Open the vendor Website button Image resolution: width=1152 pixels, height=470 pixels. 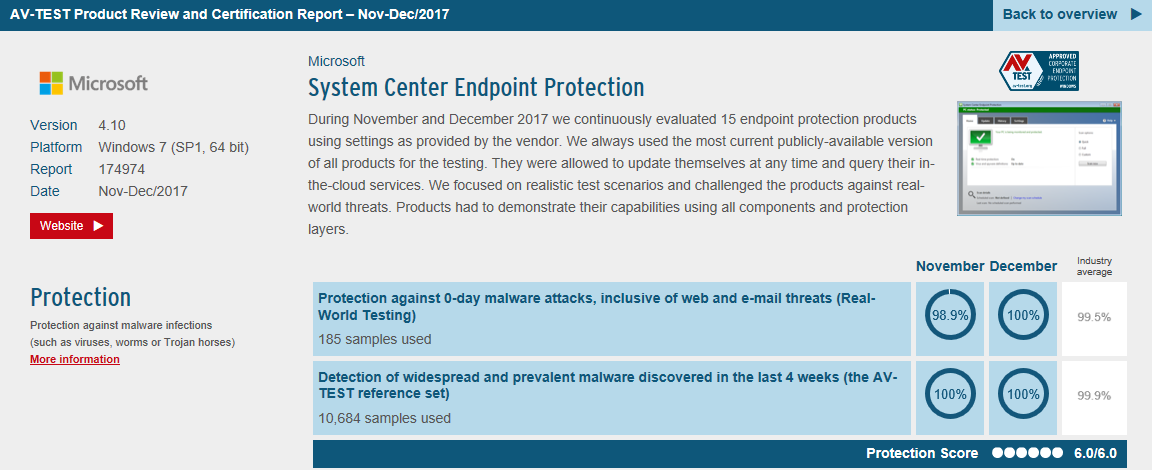tap(71, 226)
